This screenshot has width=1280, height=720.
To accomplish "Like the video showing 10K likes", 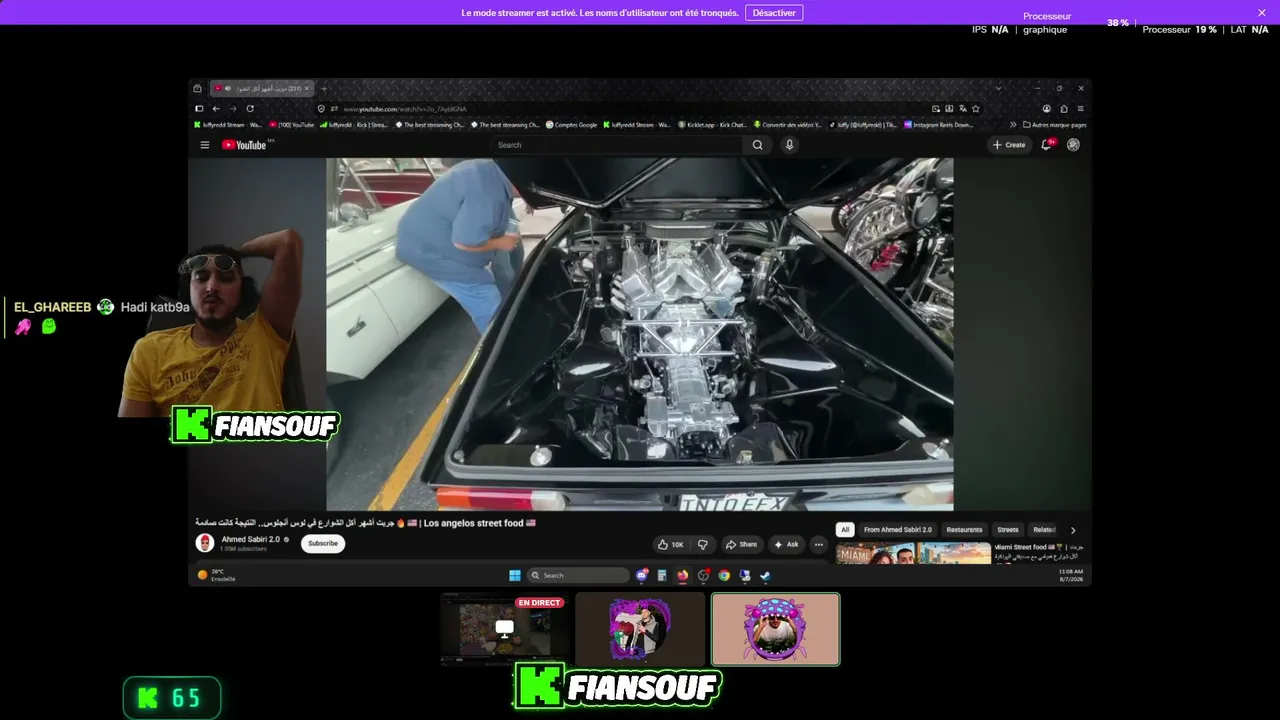I will pos(670,544).
